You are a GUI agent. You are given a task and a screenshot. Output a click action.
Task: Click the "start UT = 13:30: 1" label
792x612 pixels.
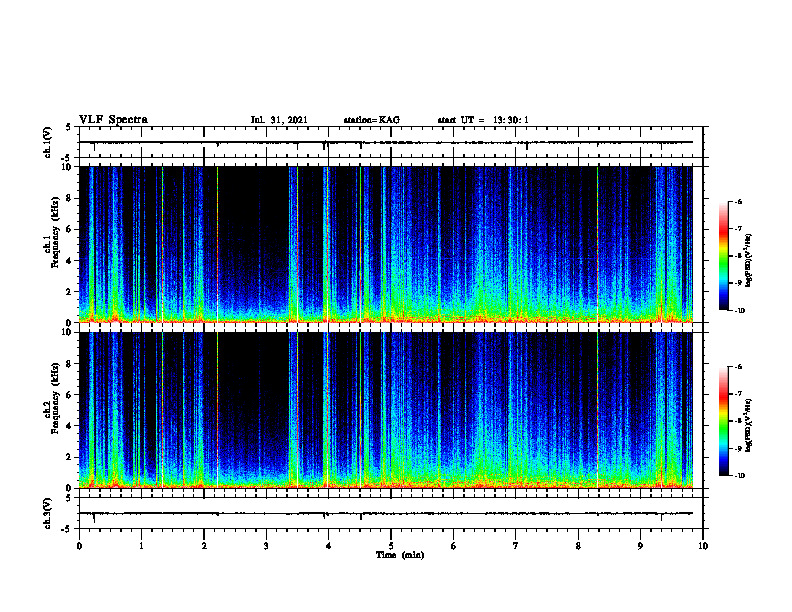point(483,120)
